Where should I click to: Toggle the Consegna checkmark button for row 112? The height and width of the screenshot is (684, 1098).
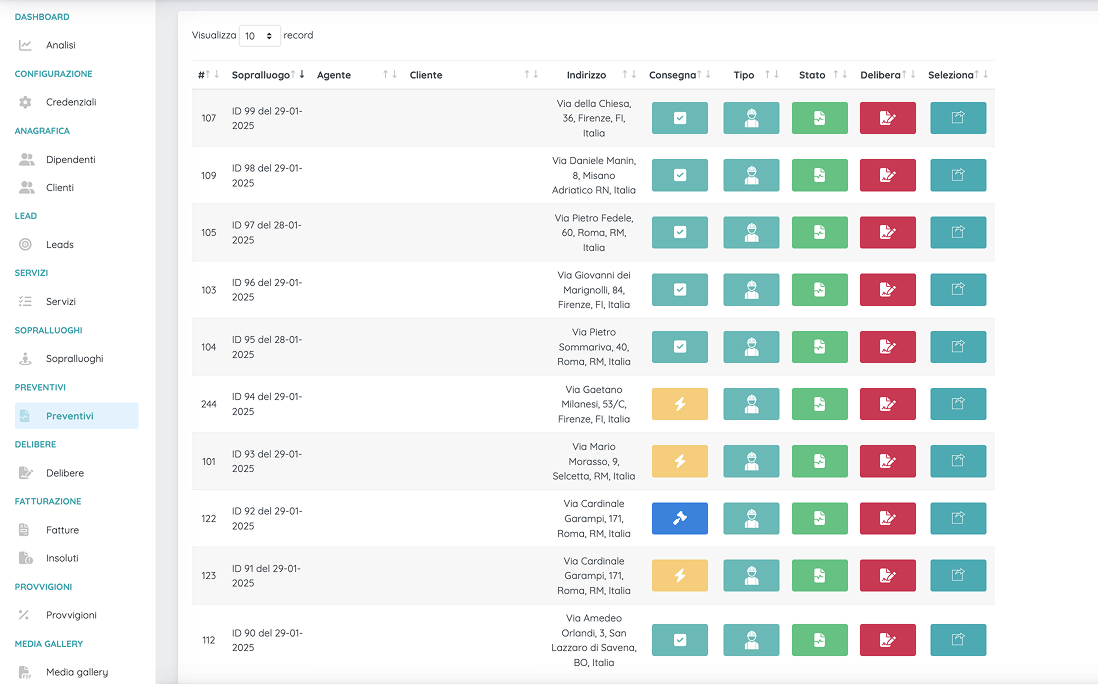coord(679,640)
